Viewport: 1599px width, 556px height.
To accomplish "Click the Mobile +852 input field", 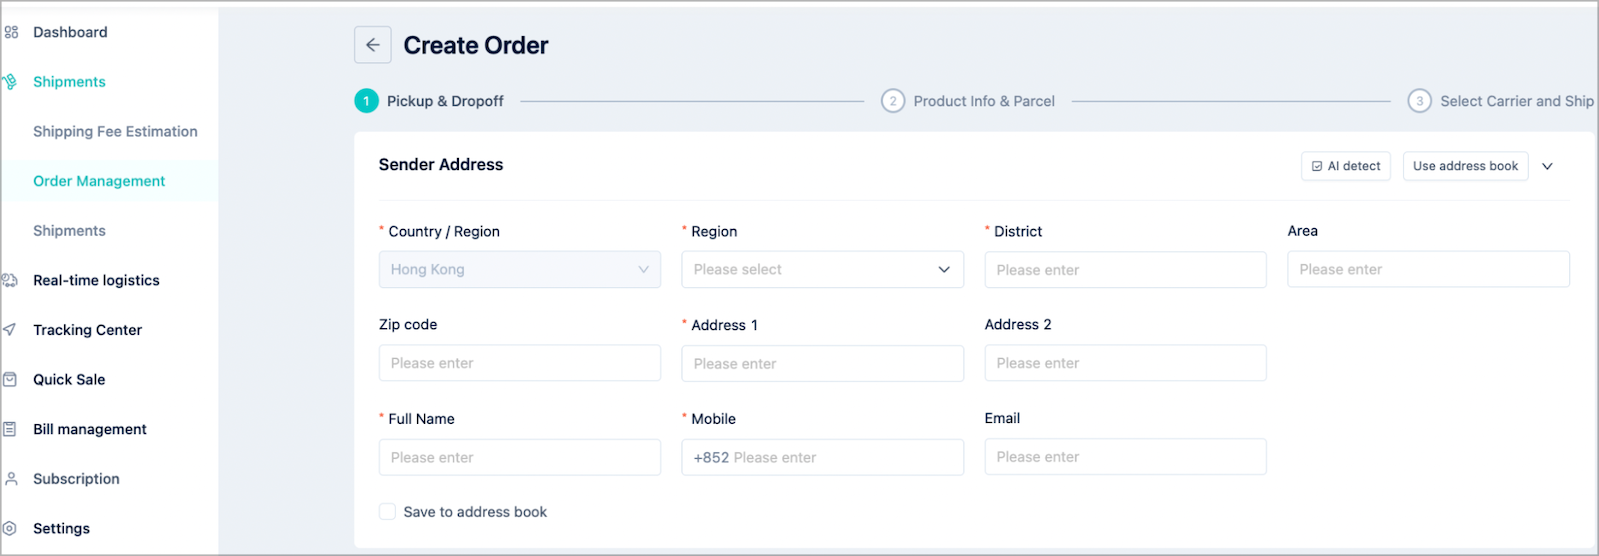I will pos(822,457).
